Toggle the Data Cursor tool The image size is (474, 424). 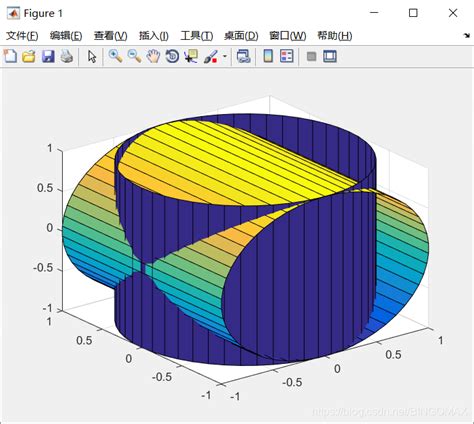(x=191, y=56)
